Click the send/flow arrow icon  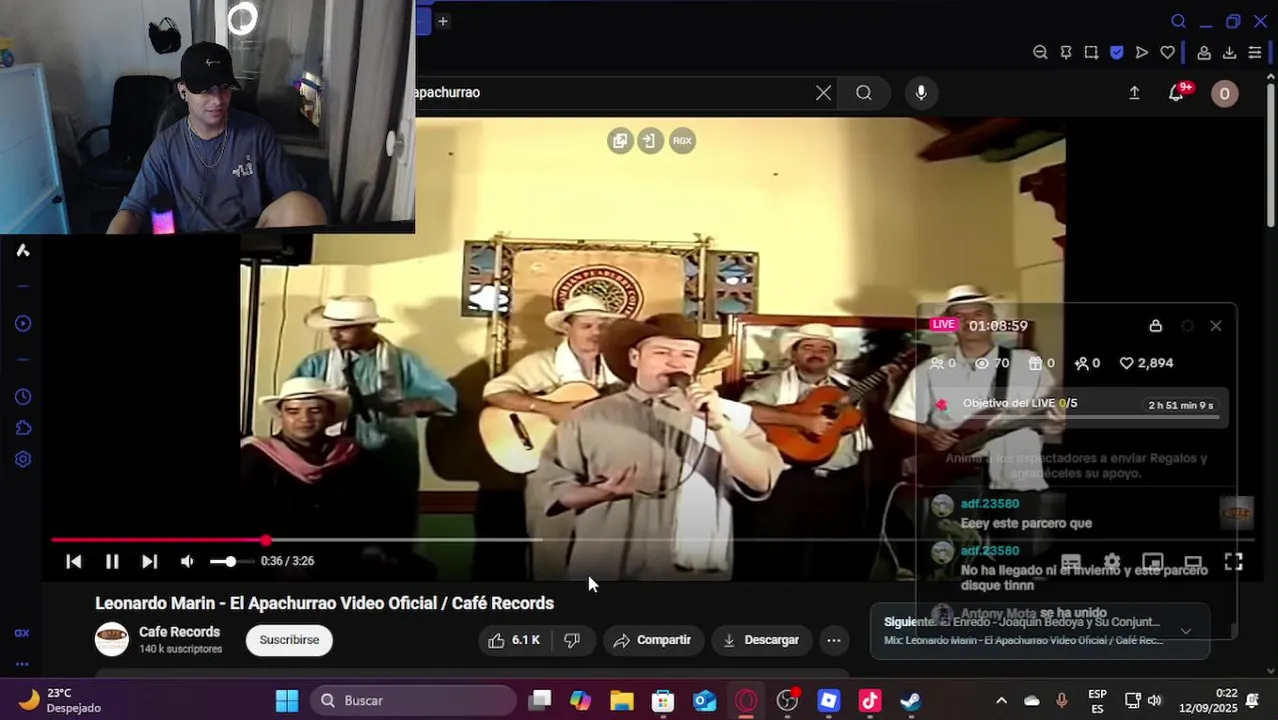click(1142, 53)
